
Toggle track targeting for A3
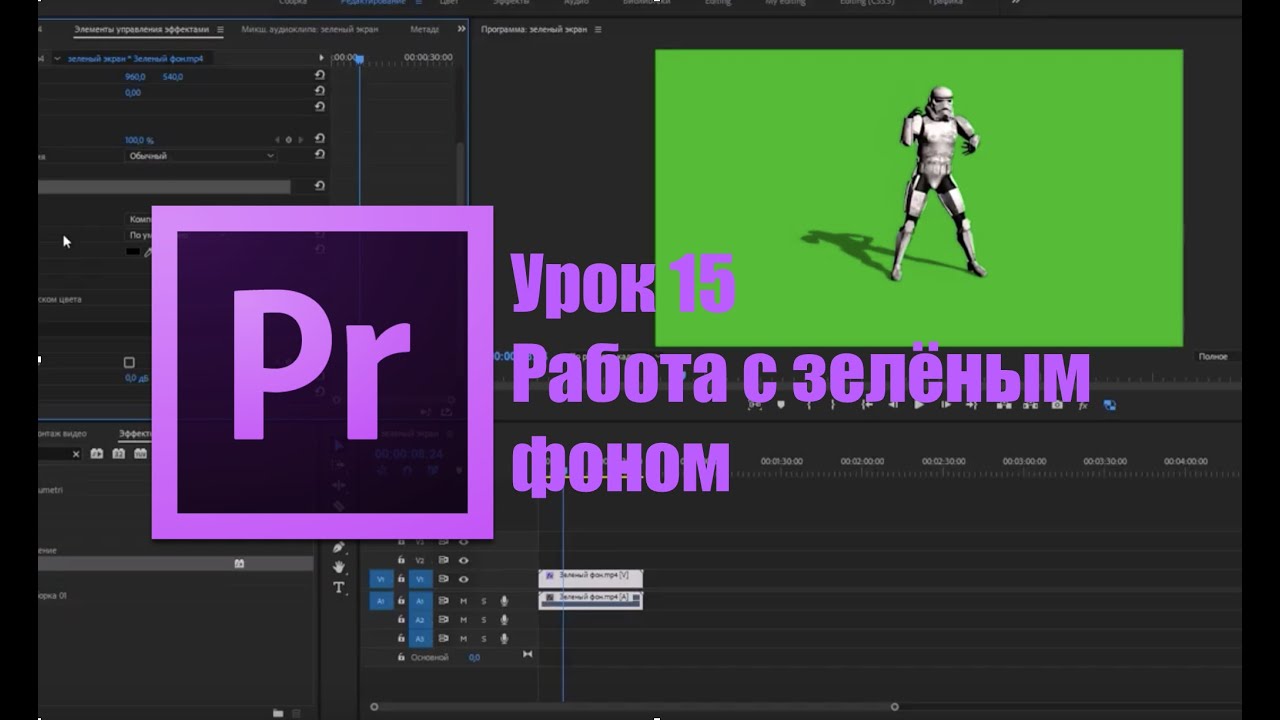(421, 638)
